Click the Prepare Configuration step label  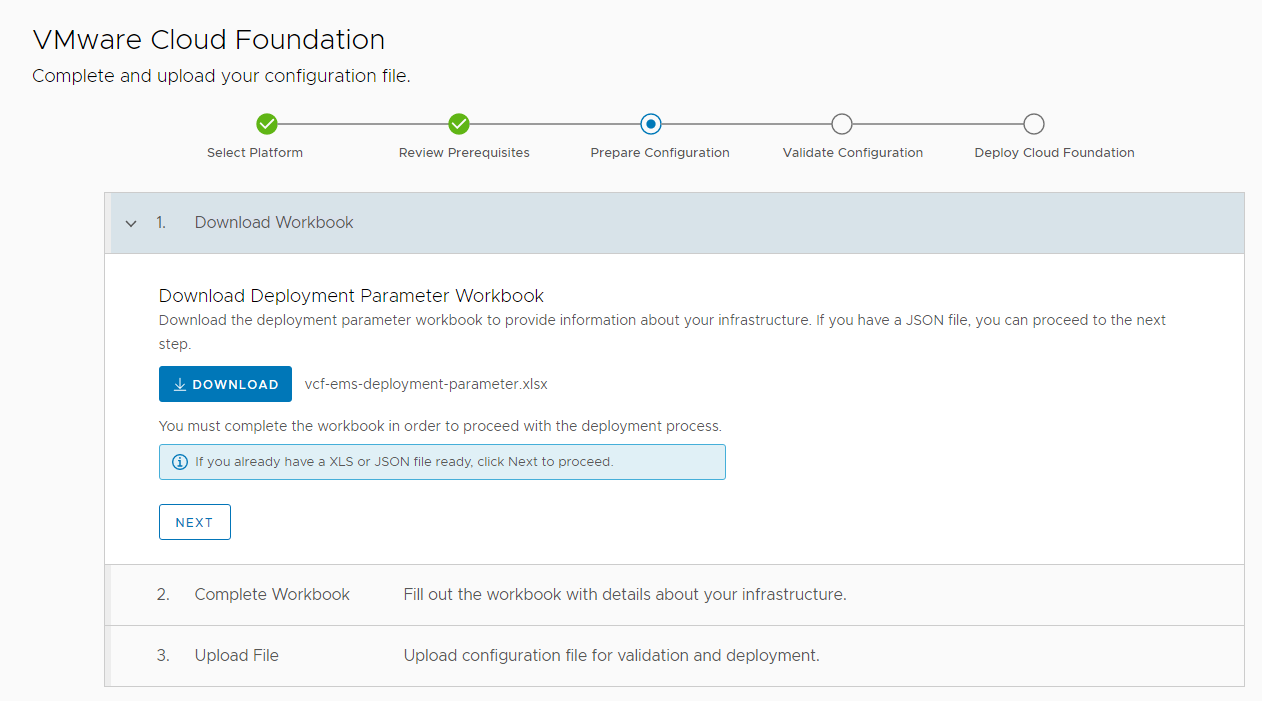tap(660, 153)
